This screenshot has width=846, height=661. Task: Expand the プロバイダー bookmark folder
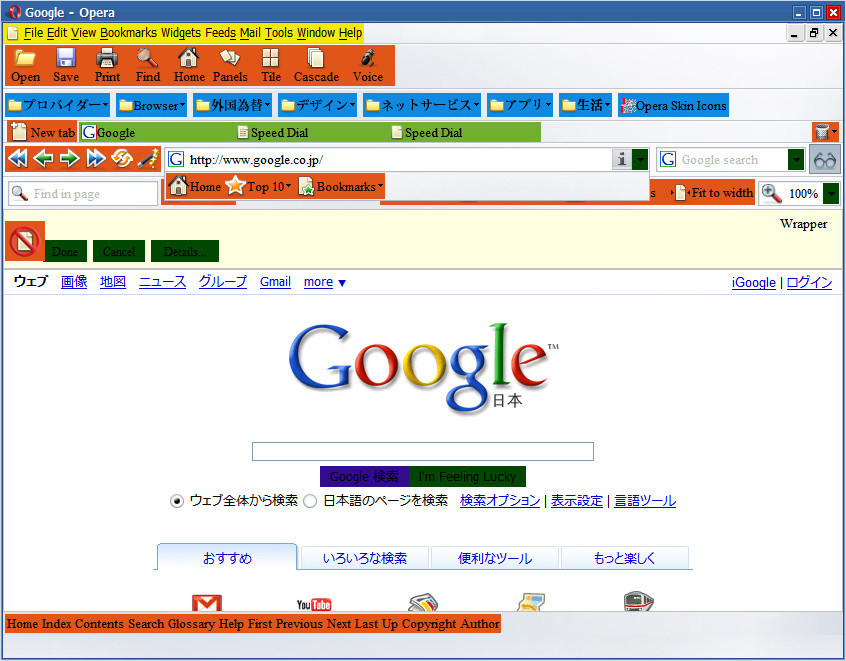(x=58, y=106)
